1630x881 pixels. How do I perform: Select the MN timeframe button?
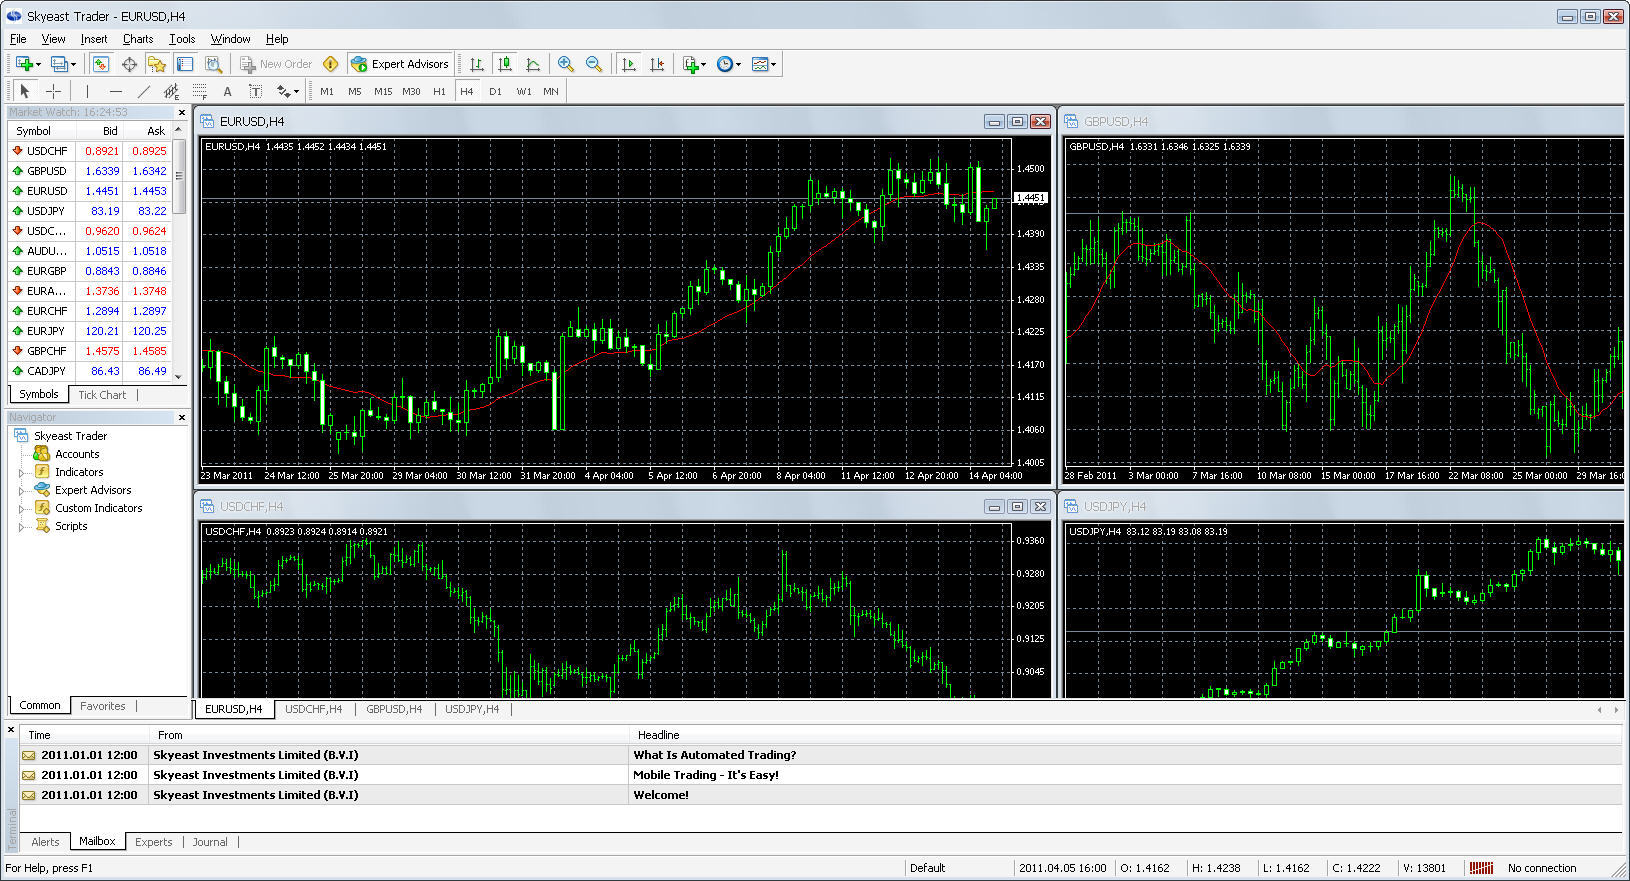click(x=551, y=91)
